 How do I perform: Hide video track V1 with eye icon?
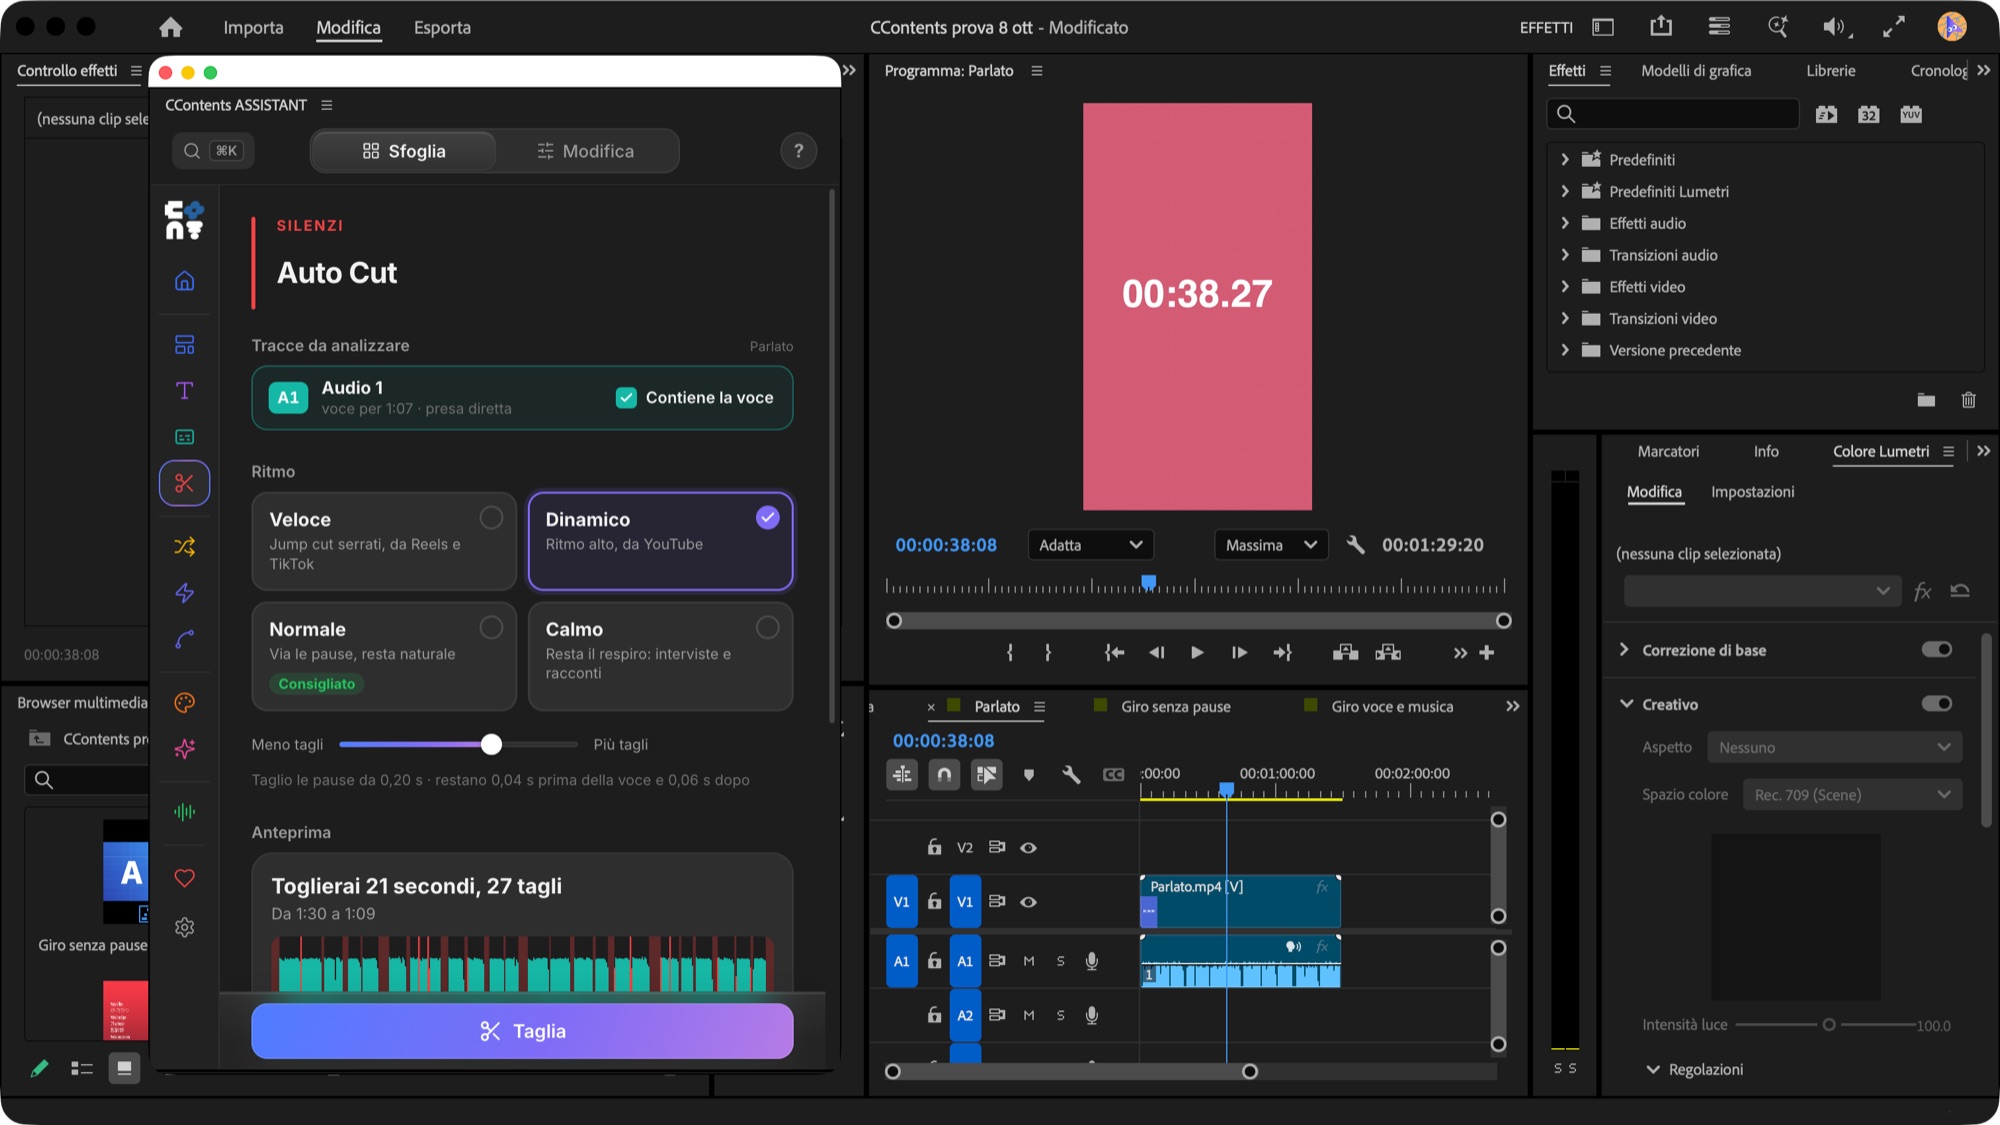pos(1028,902)
